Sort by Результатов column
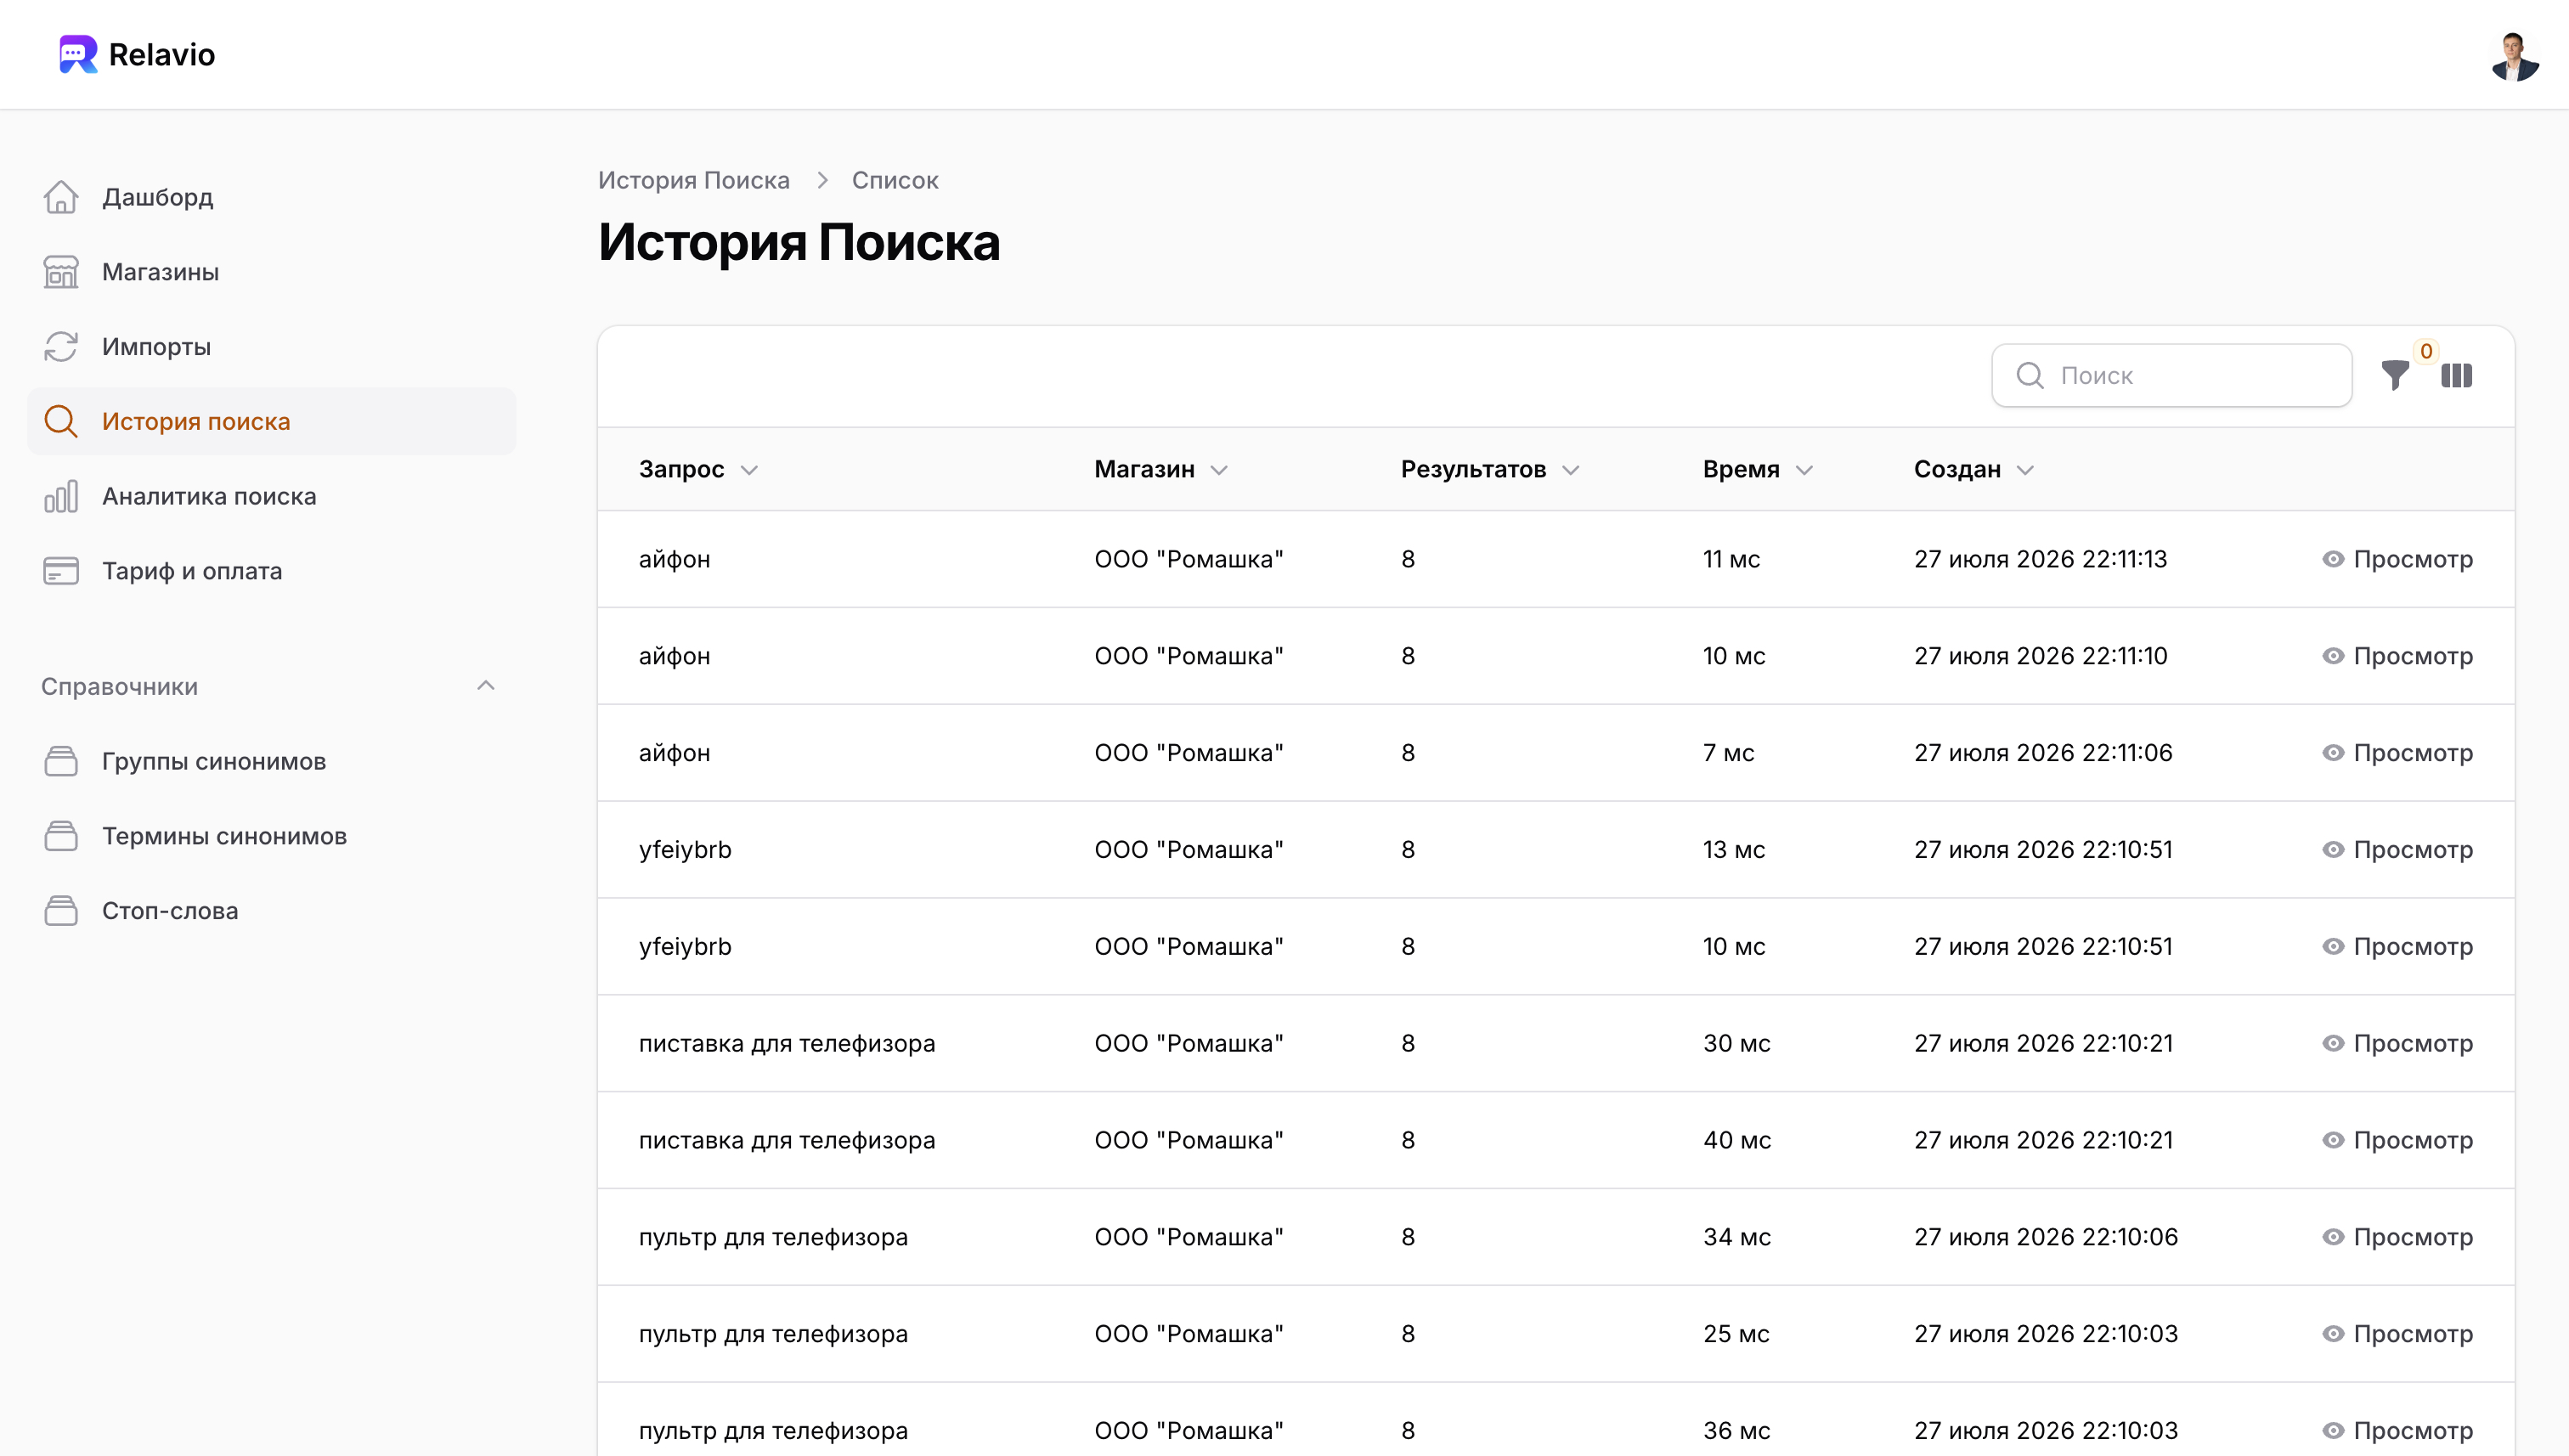This screenshot has width=2569, height=1456. tap(1490, 469)
